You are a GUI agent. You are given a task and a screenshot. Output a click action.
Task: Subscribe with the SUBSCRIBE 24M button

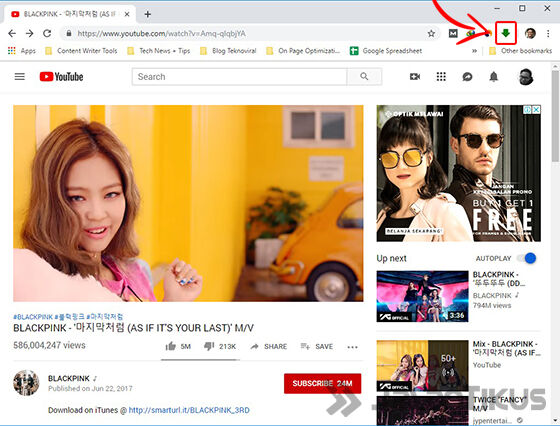pyautogui.click(x=322, y=384)
